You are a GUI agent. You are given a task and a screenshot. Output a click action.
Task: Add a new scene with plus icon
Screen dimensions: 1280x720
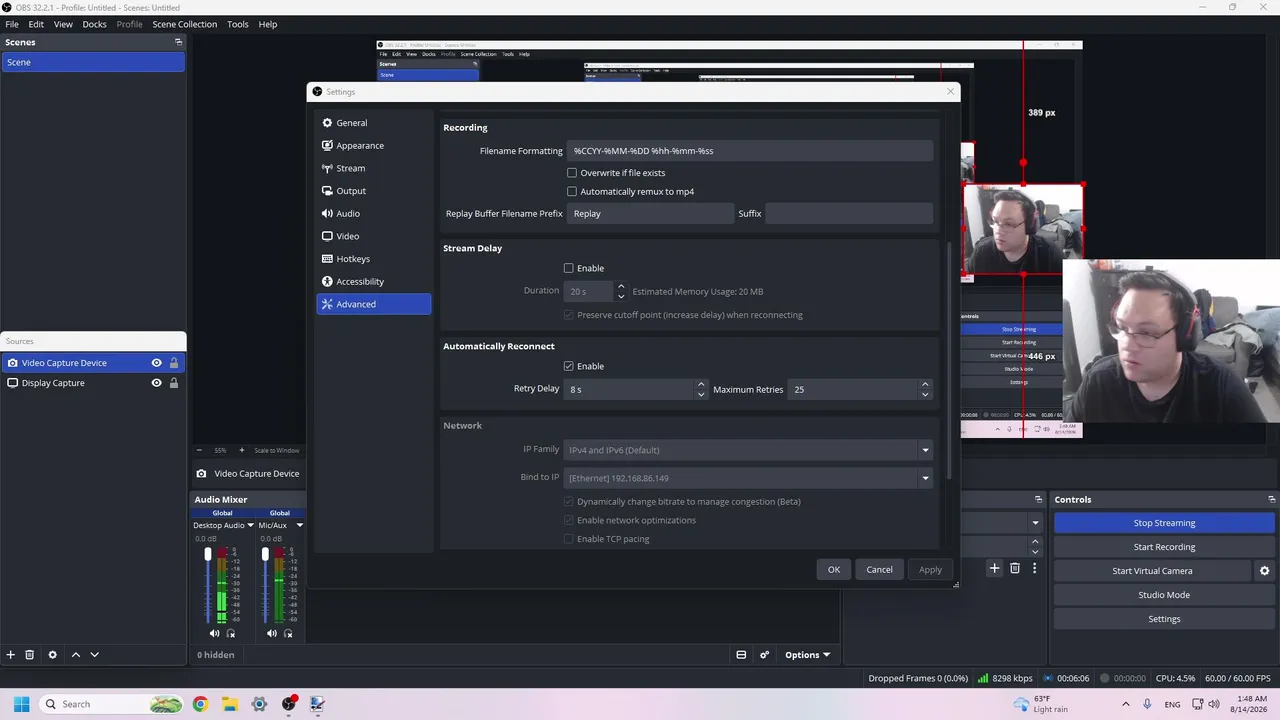pyautogui.click(x=11, y=655)
